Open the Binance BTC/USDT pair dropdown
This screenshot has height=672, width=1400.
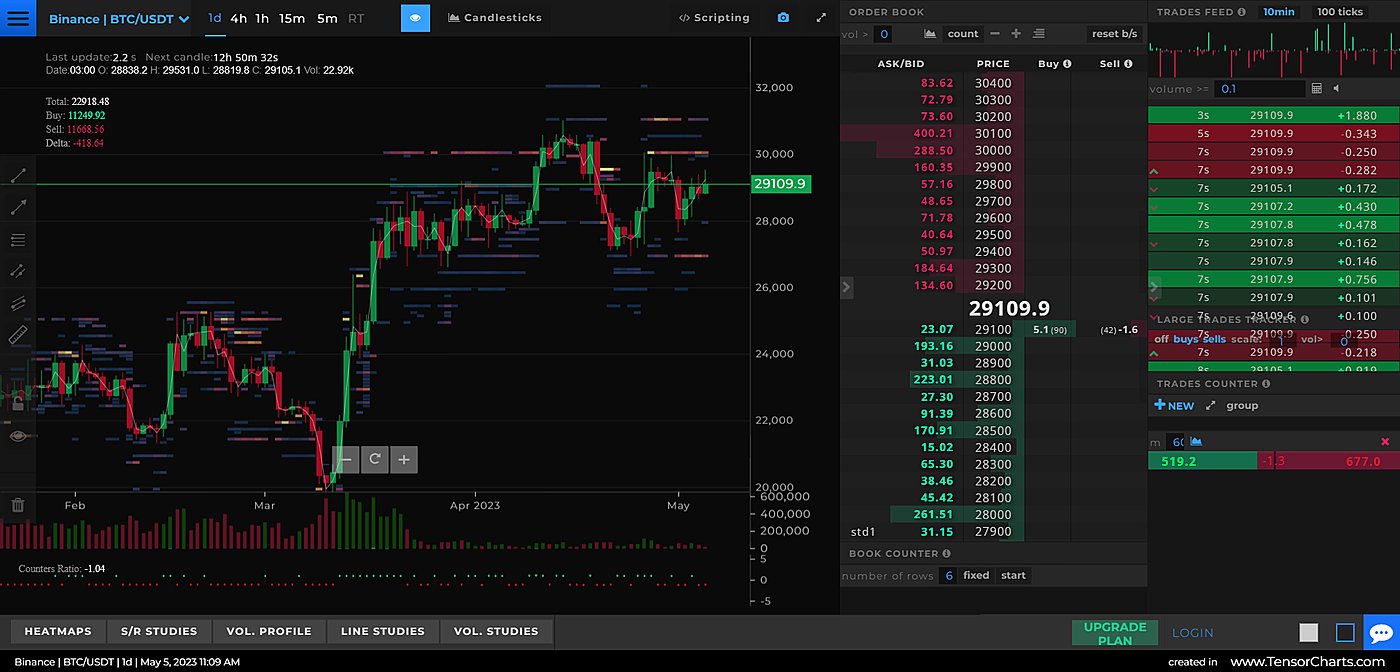tap(119, 19)
